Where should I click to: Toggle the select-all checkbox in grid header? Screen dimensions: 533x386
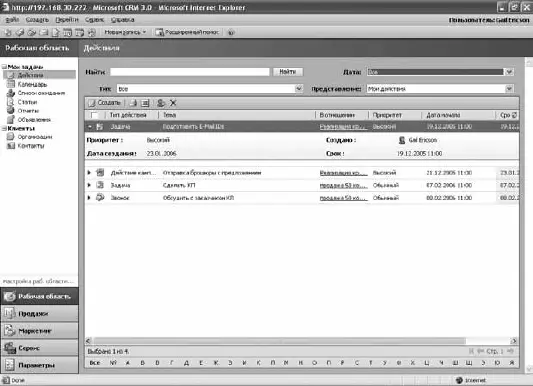(x=94, y=115)
